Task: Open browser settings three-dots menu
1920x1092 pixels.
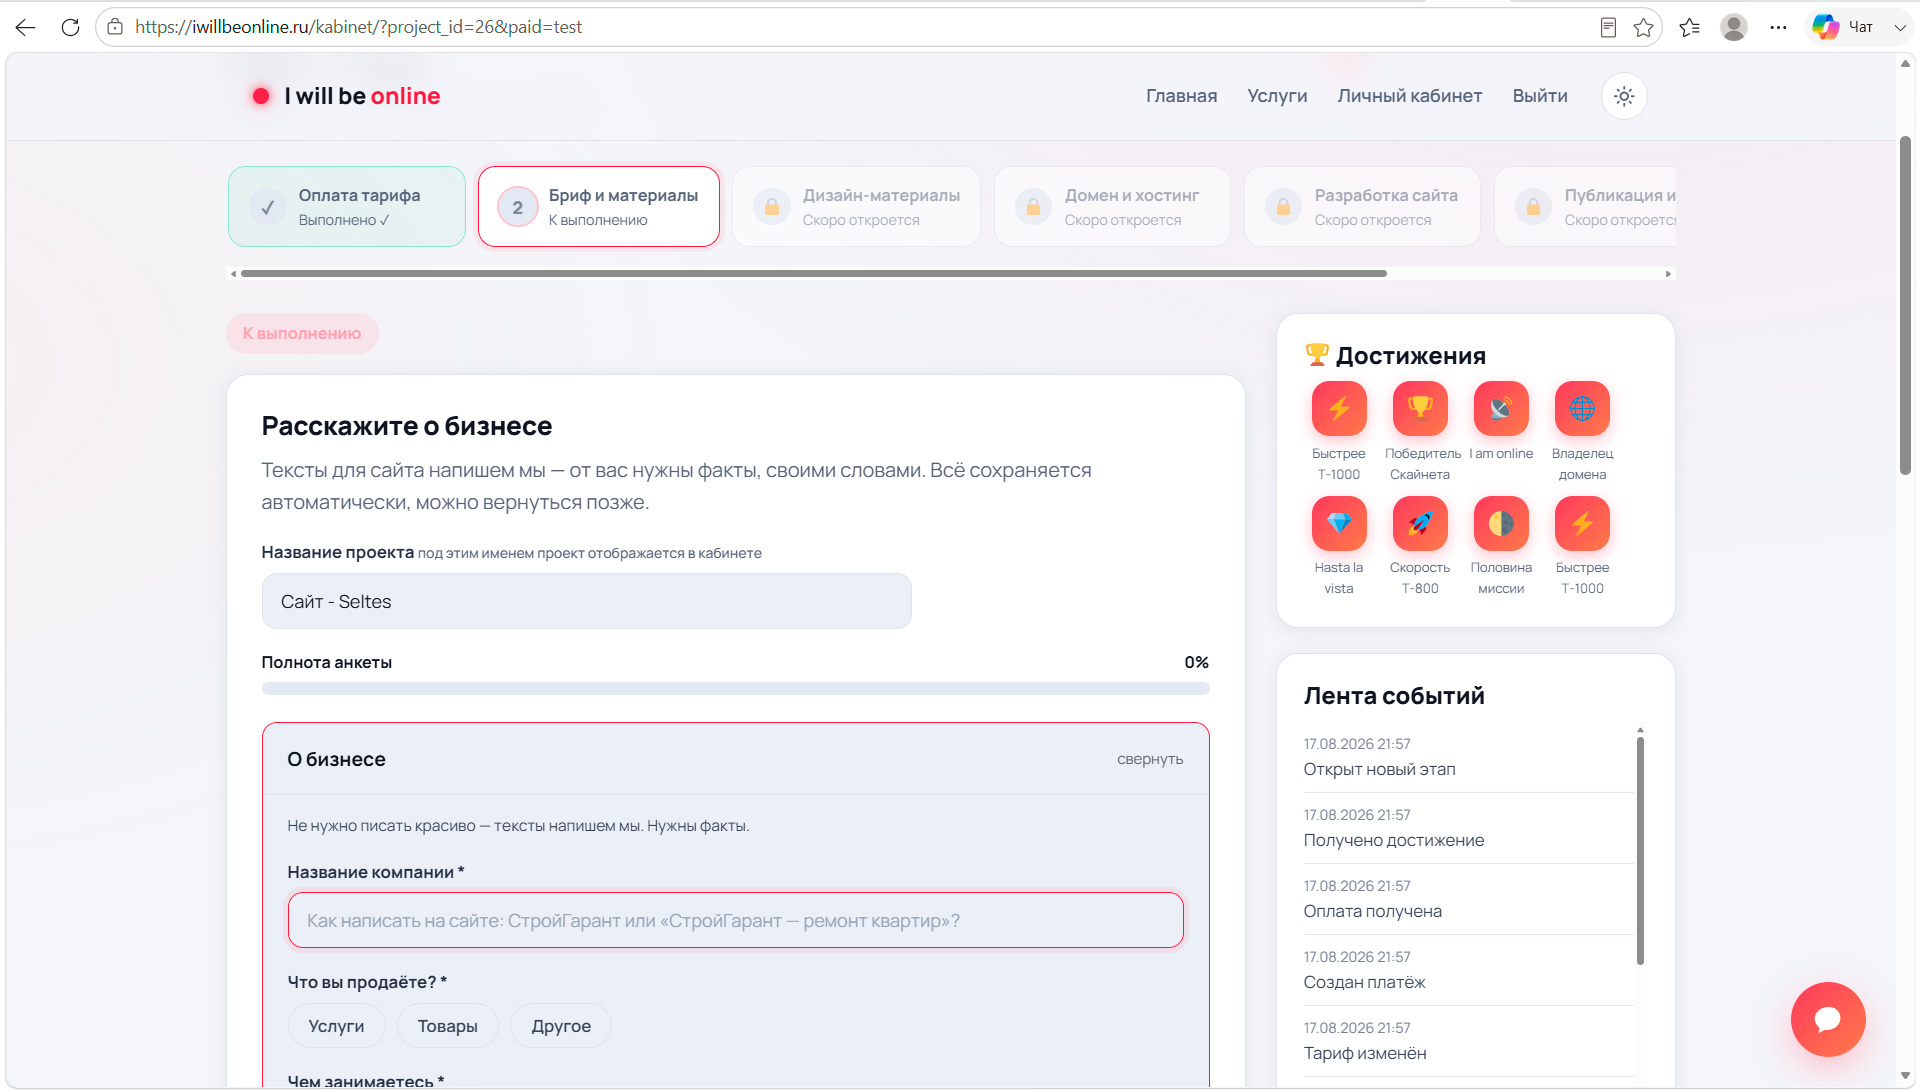Action: click(1778, 27)
